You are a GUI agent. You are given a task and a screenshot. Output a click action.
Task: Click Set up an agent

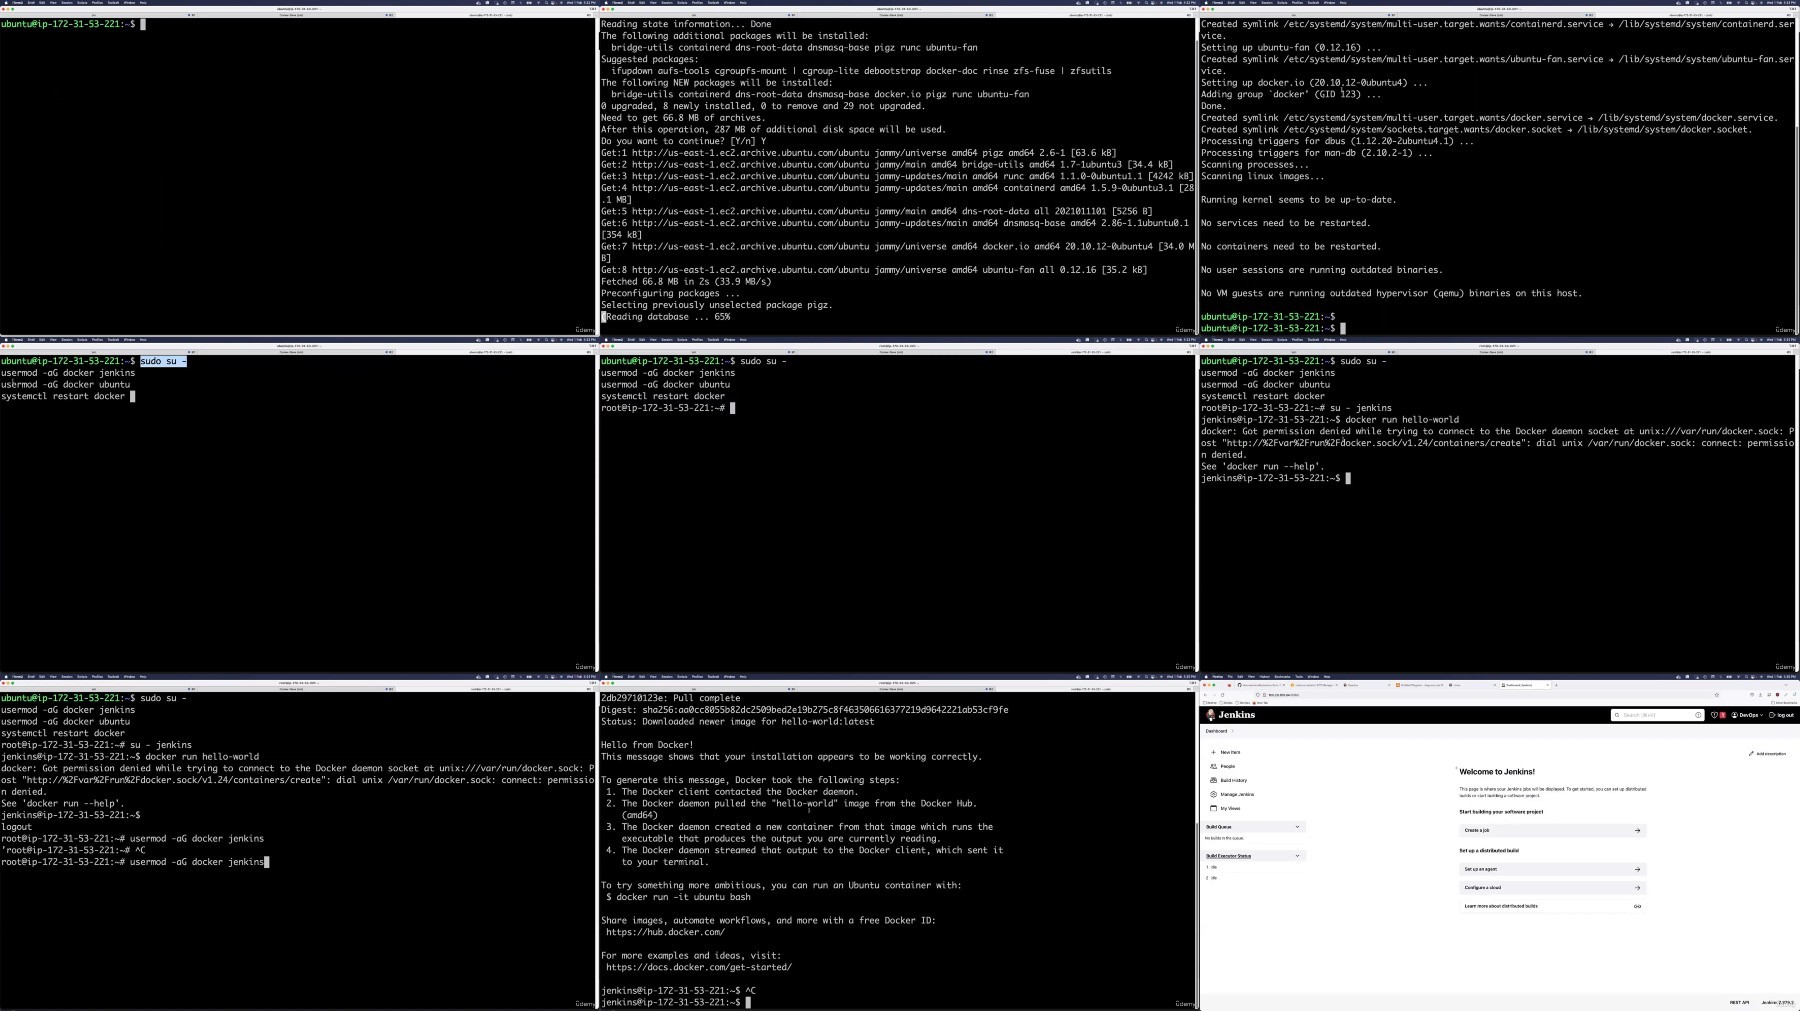pos(1552,869)
